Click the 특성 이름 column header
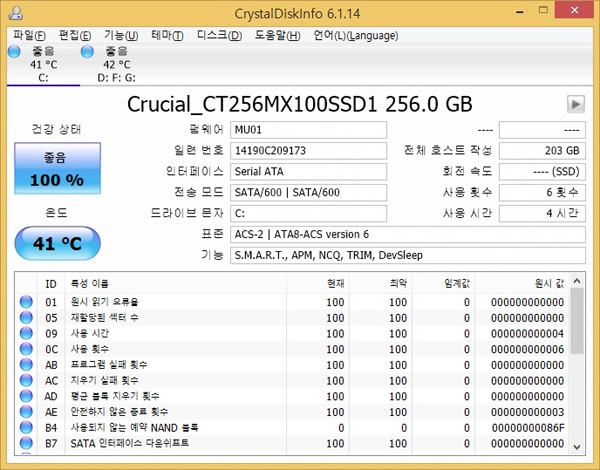This screenshot has width=600, height=470. pyautogui.click(x=176, y=284)
